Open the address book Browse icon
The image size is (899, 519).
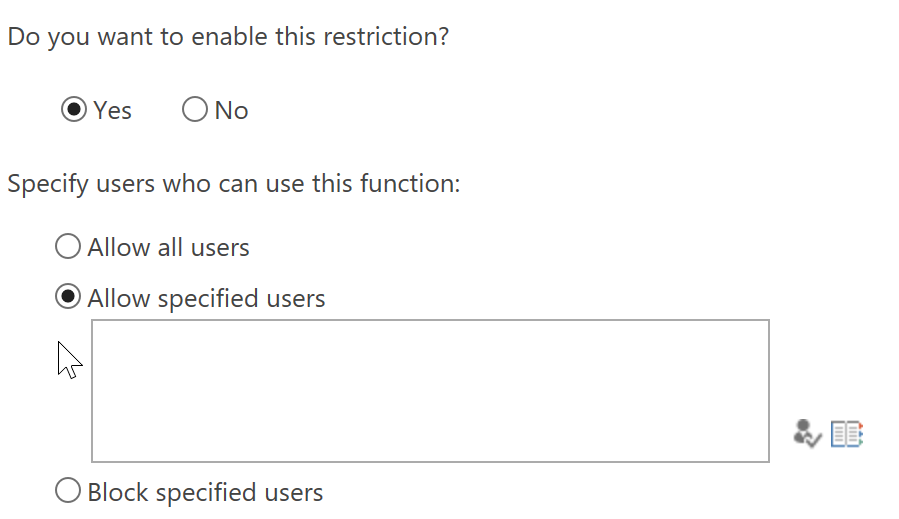click(x=847, y=434)
